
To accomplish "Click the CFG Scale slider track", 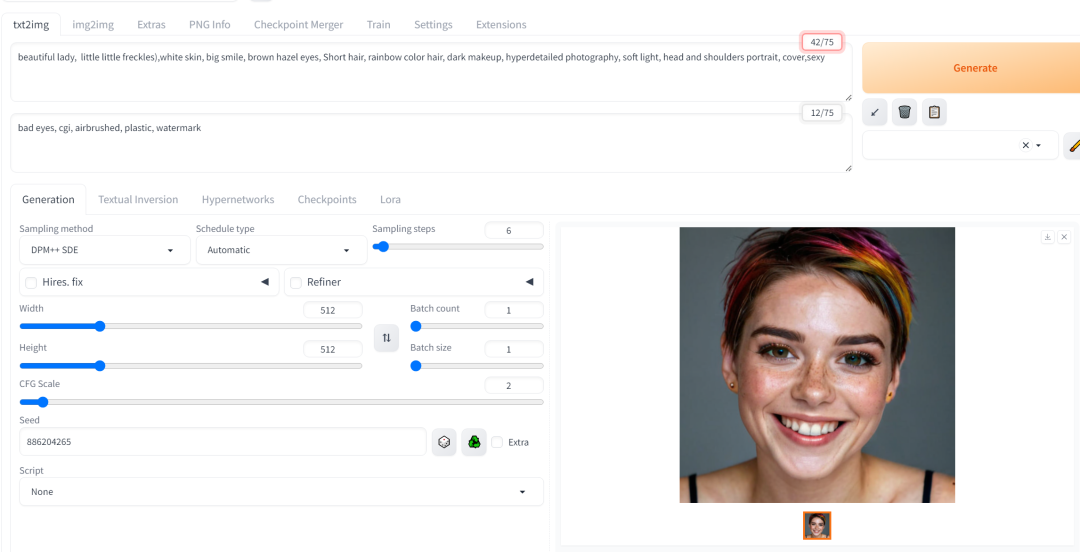I will click(280, 402).
